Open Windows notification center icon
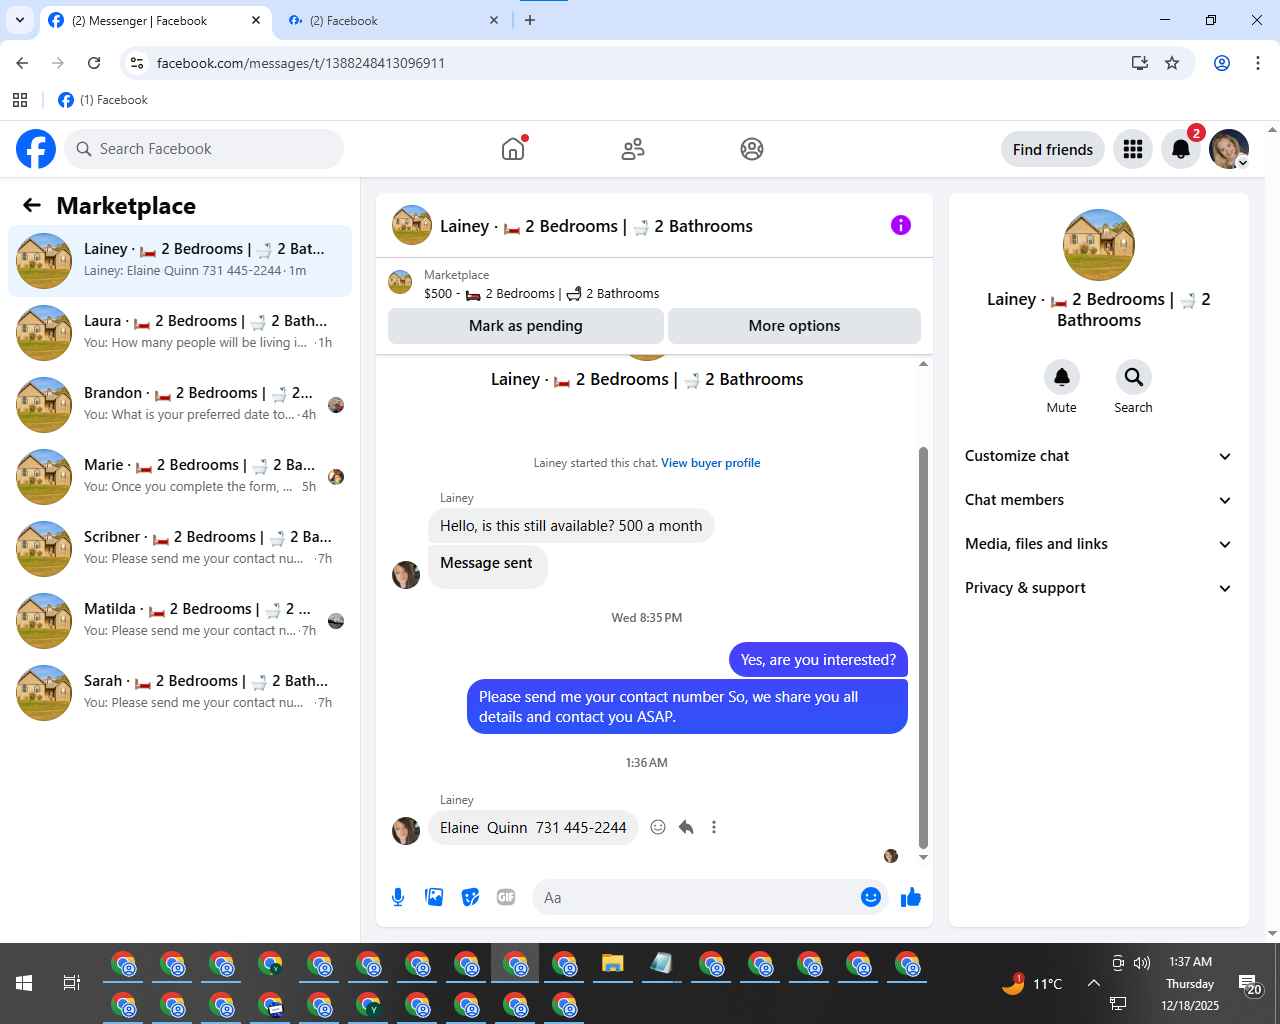This screenshot has height=1024, width=1280. 1249,984
